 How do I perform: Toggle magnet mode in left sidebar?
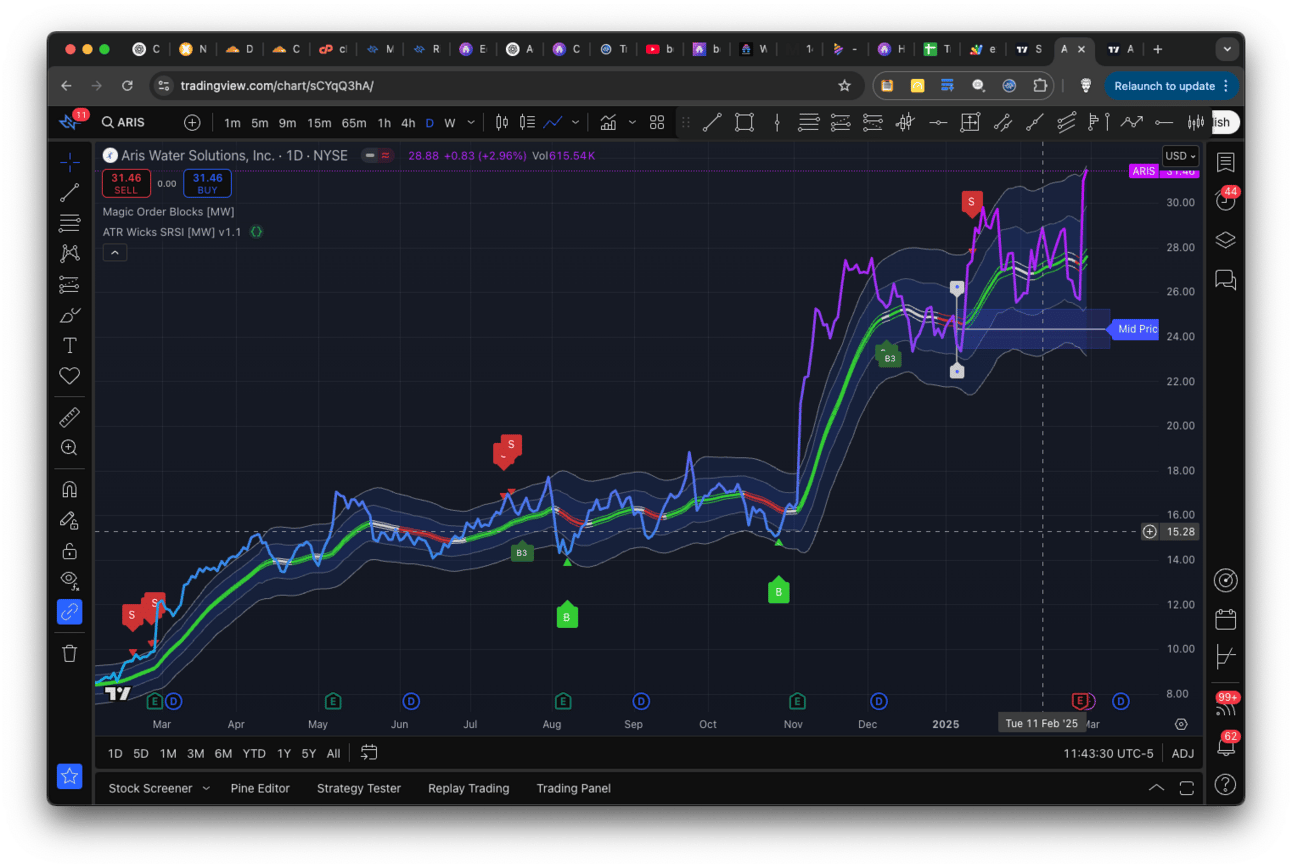click(69, 490)
